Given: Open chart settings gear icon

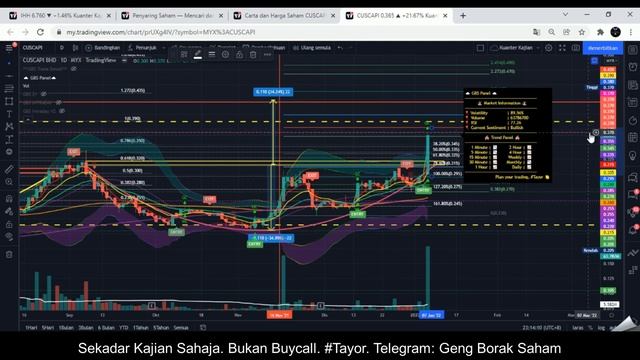Looking at the screenshot, I should (549, 48).
